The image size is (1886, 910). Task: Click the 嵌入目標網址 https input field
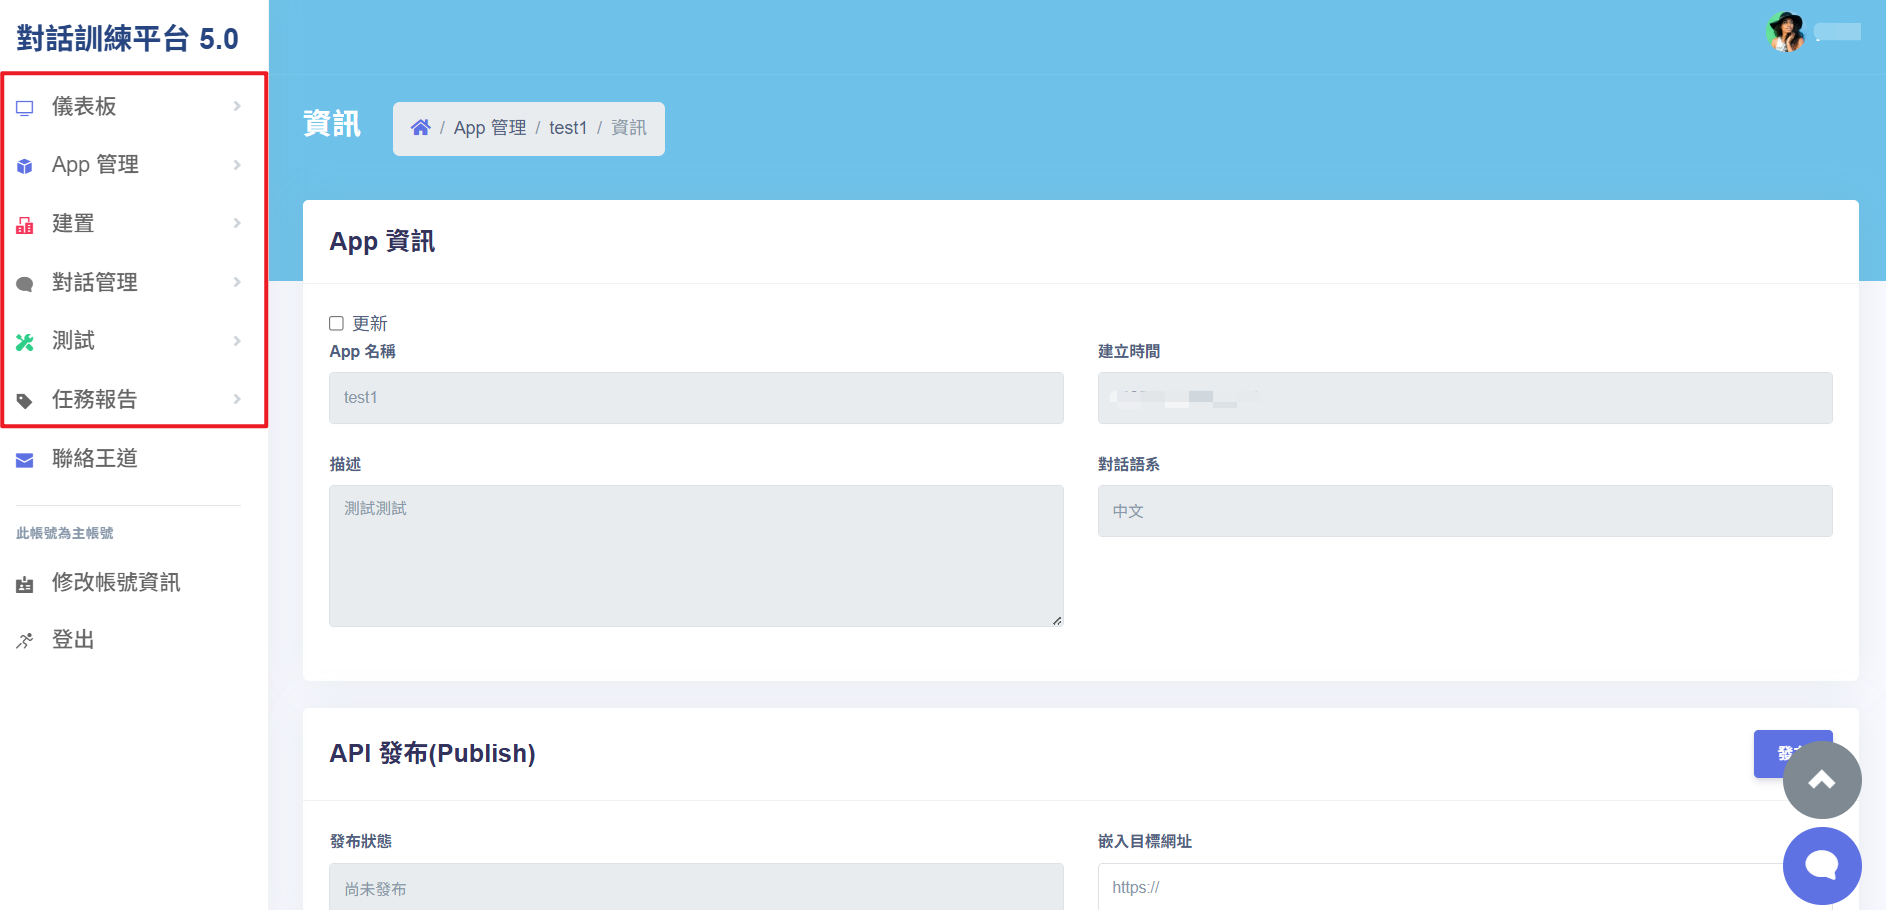click(x=1440, y=887)
